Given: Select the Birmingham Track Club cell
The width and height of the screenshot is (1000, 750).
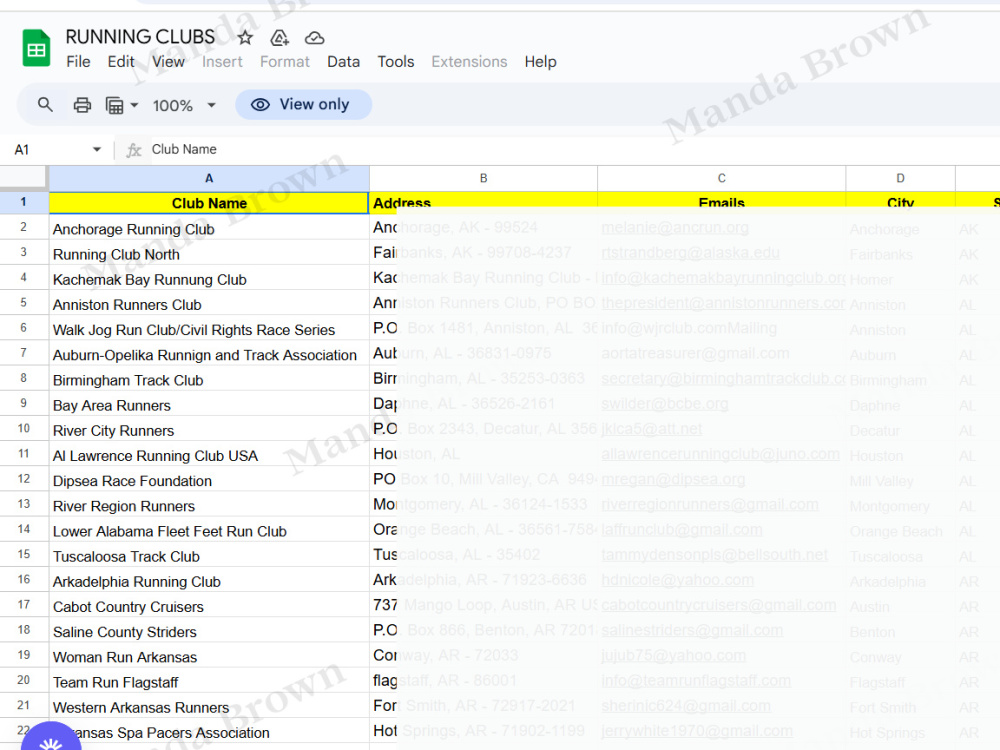Looking at the screenshot, I should (209, 379).
